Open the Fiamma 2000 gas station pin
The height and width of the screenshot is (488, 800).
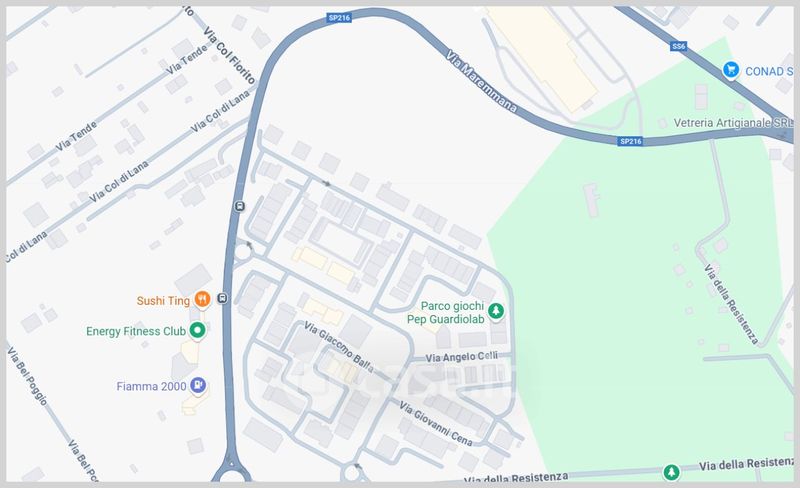click(198, 385)
